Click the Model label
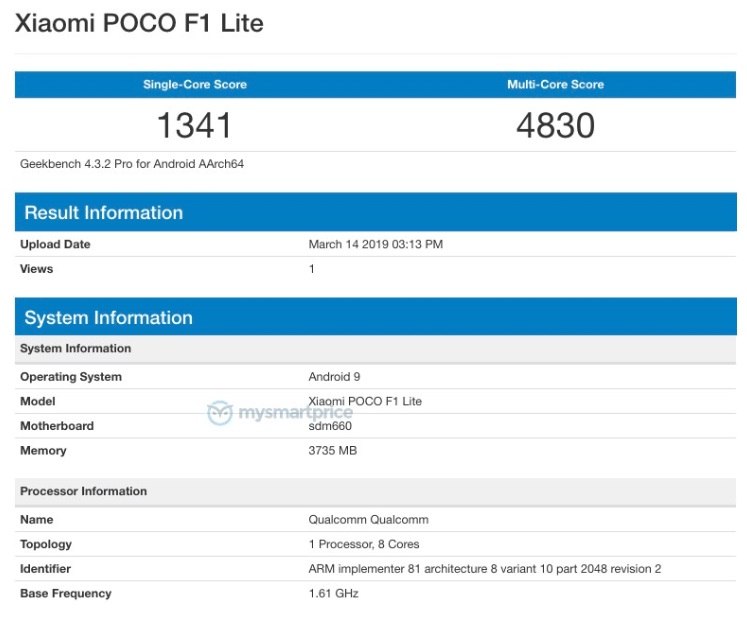 38,401
